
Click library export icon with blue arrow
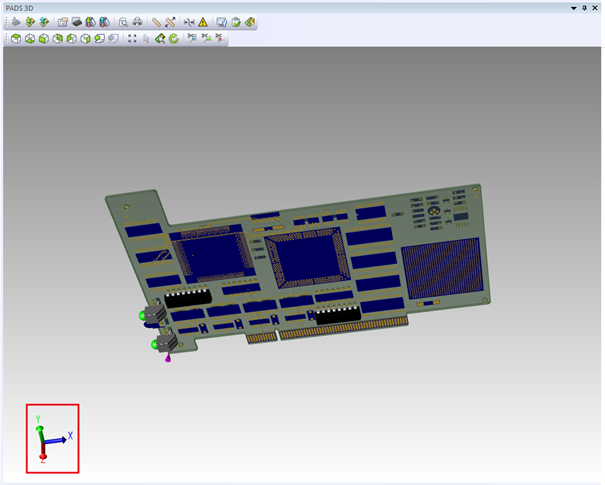pos(104,22)
